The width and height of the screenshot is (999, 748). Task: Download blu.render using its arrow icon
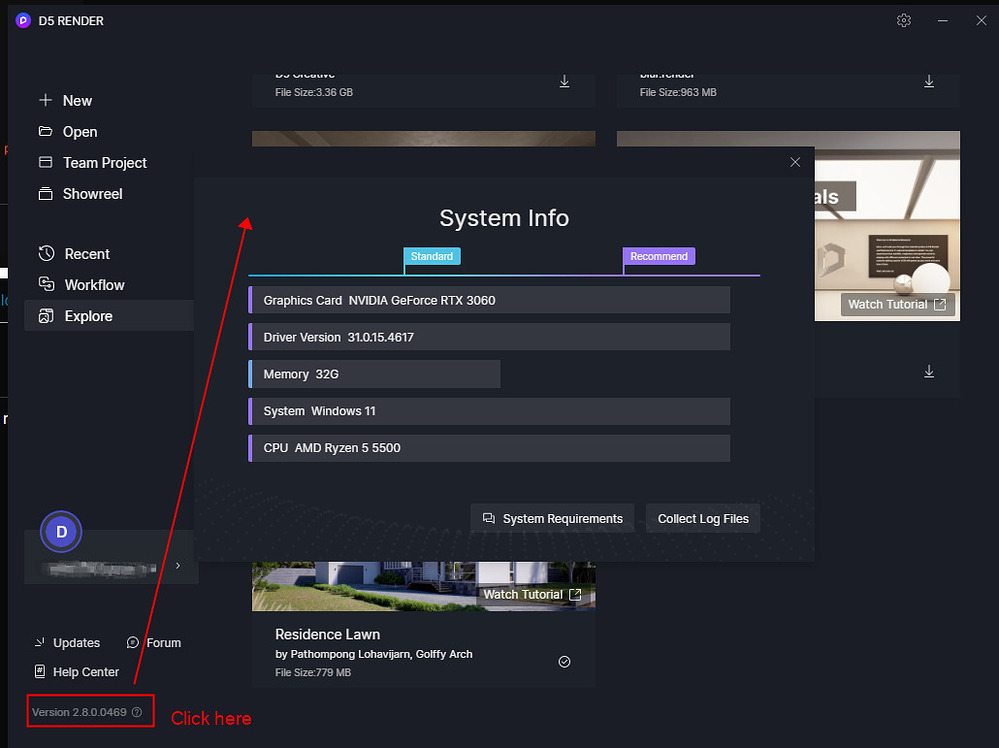point(928,82)
